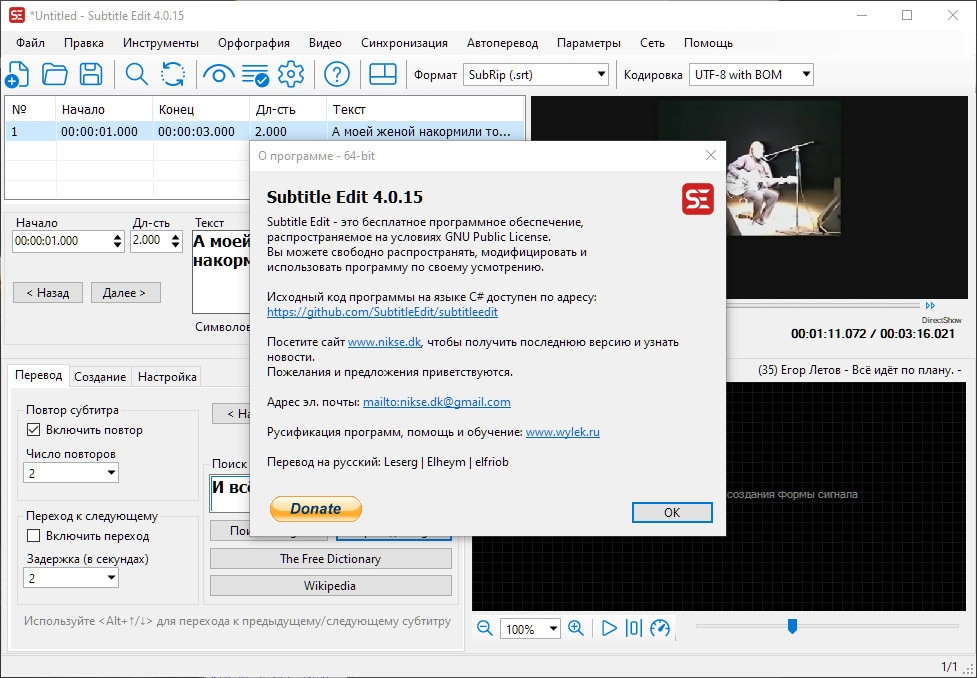
Task: Click the Subtitle Edit logo in About dialog
Action: click(697, 199)
